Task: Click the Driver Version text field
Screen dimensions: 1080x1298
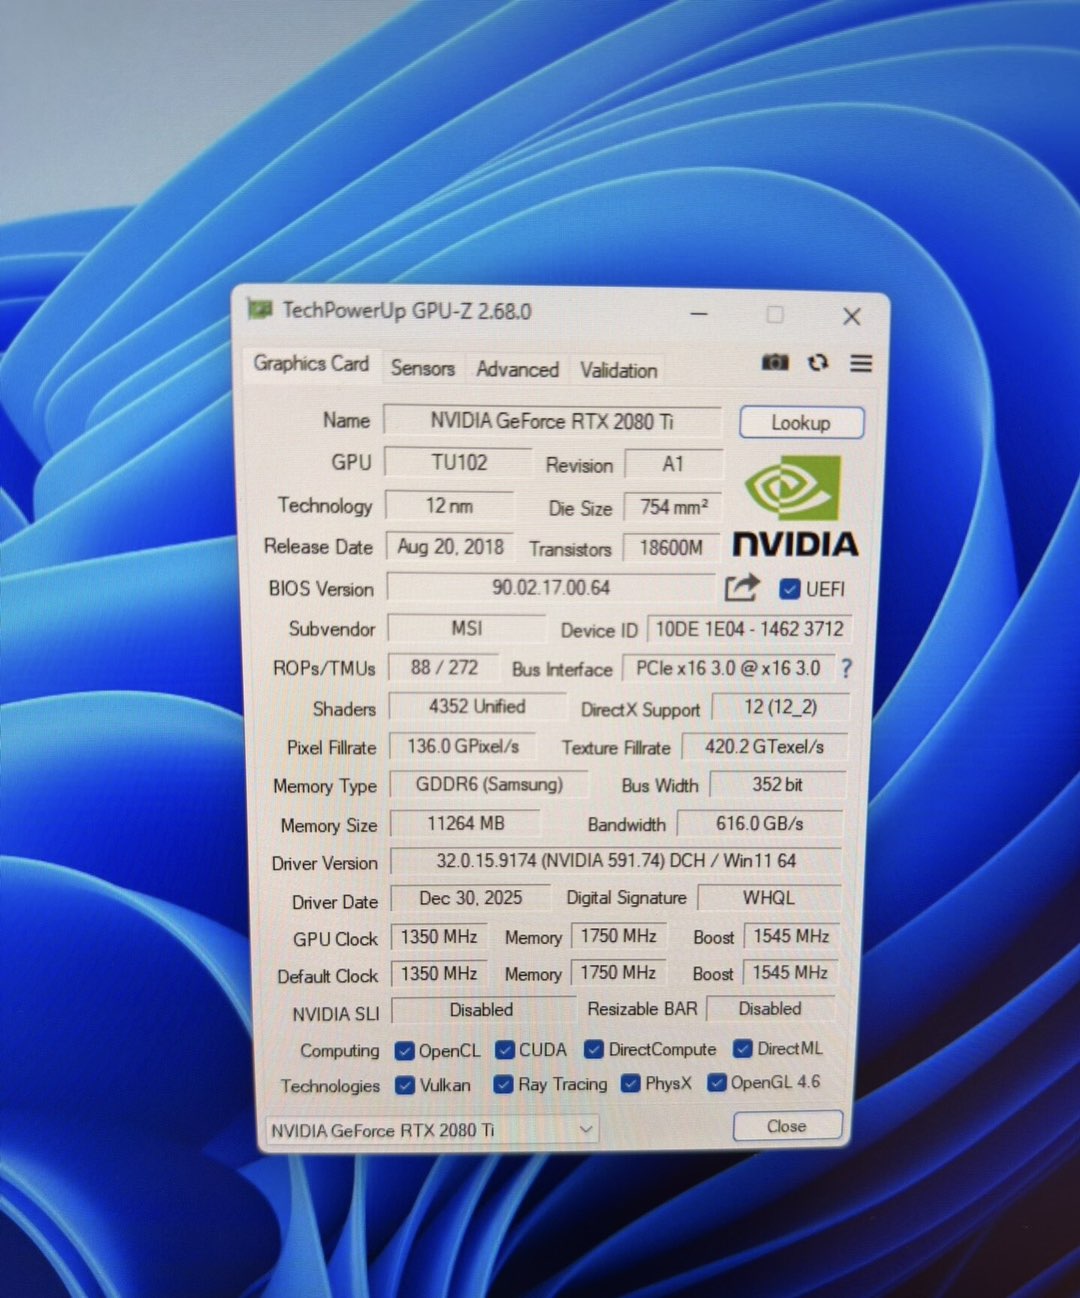Action: click(x=615, y=861)
